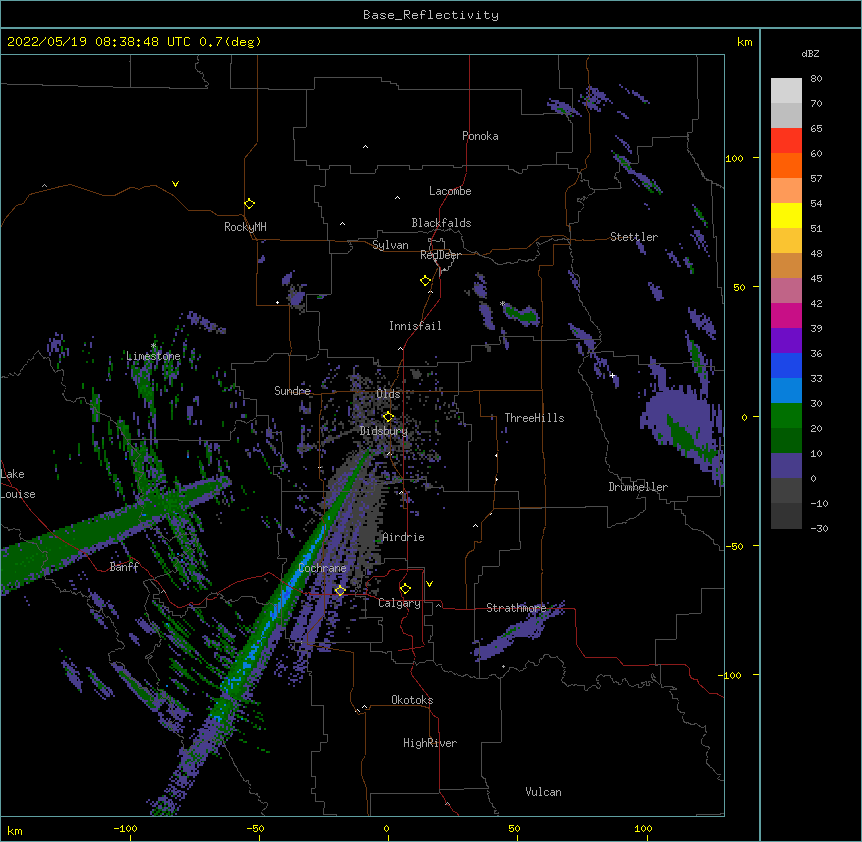Click the 65 value in the legend

816,128
